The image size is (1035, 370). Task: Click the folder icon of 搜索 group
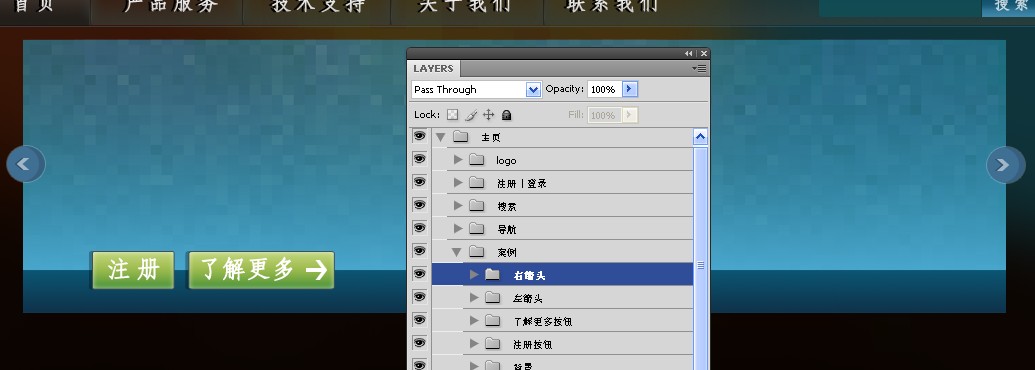(477, 206)
